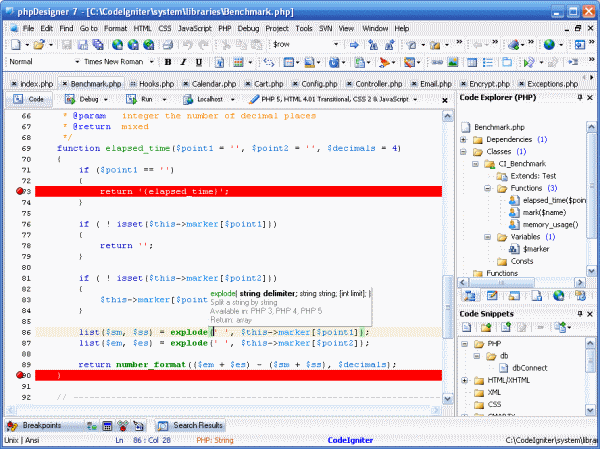Click the Italic formatting icon
Image resolution: width=600 pixels, height=449 pixels.
(183, 62)
